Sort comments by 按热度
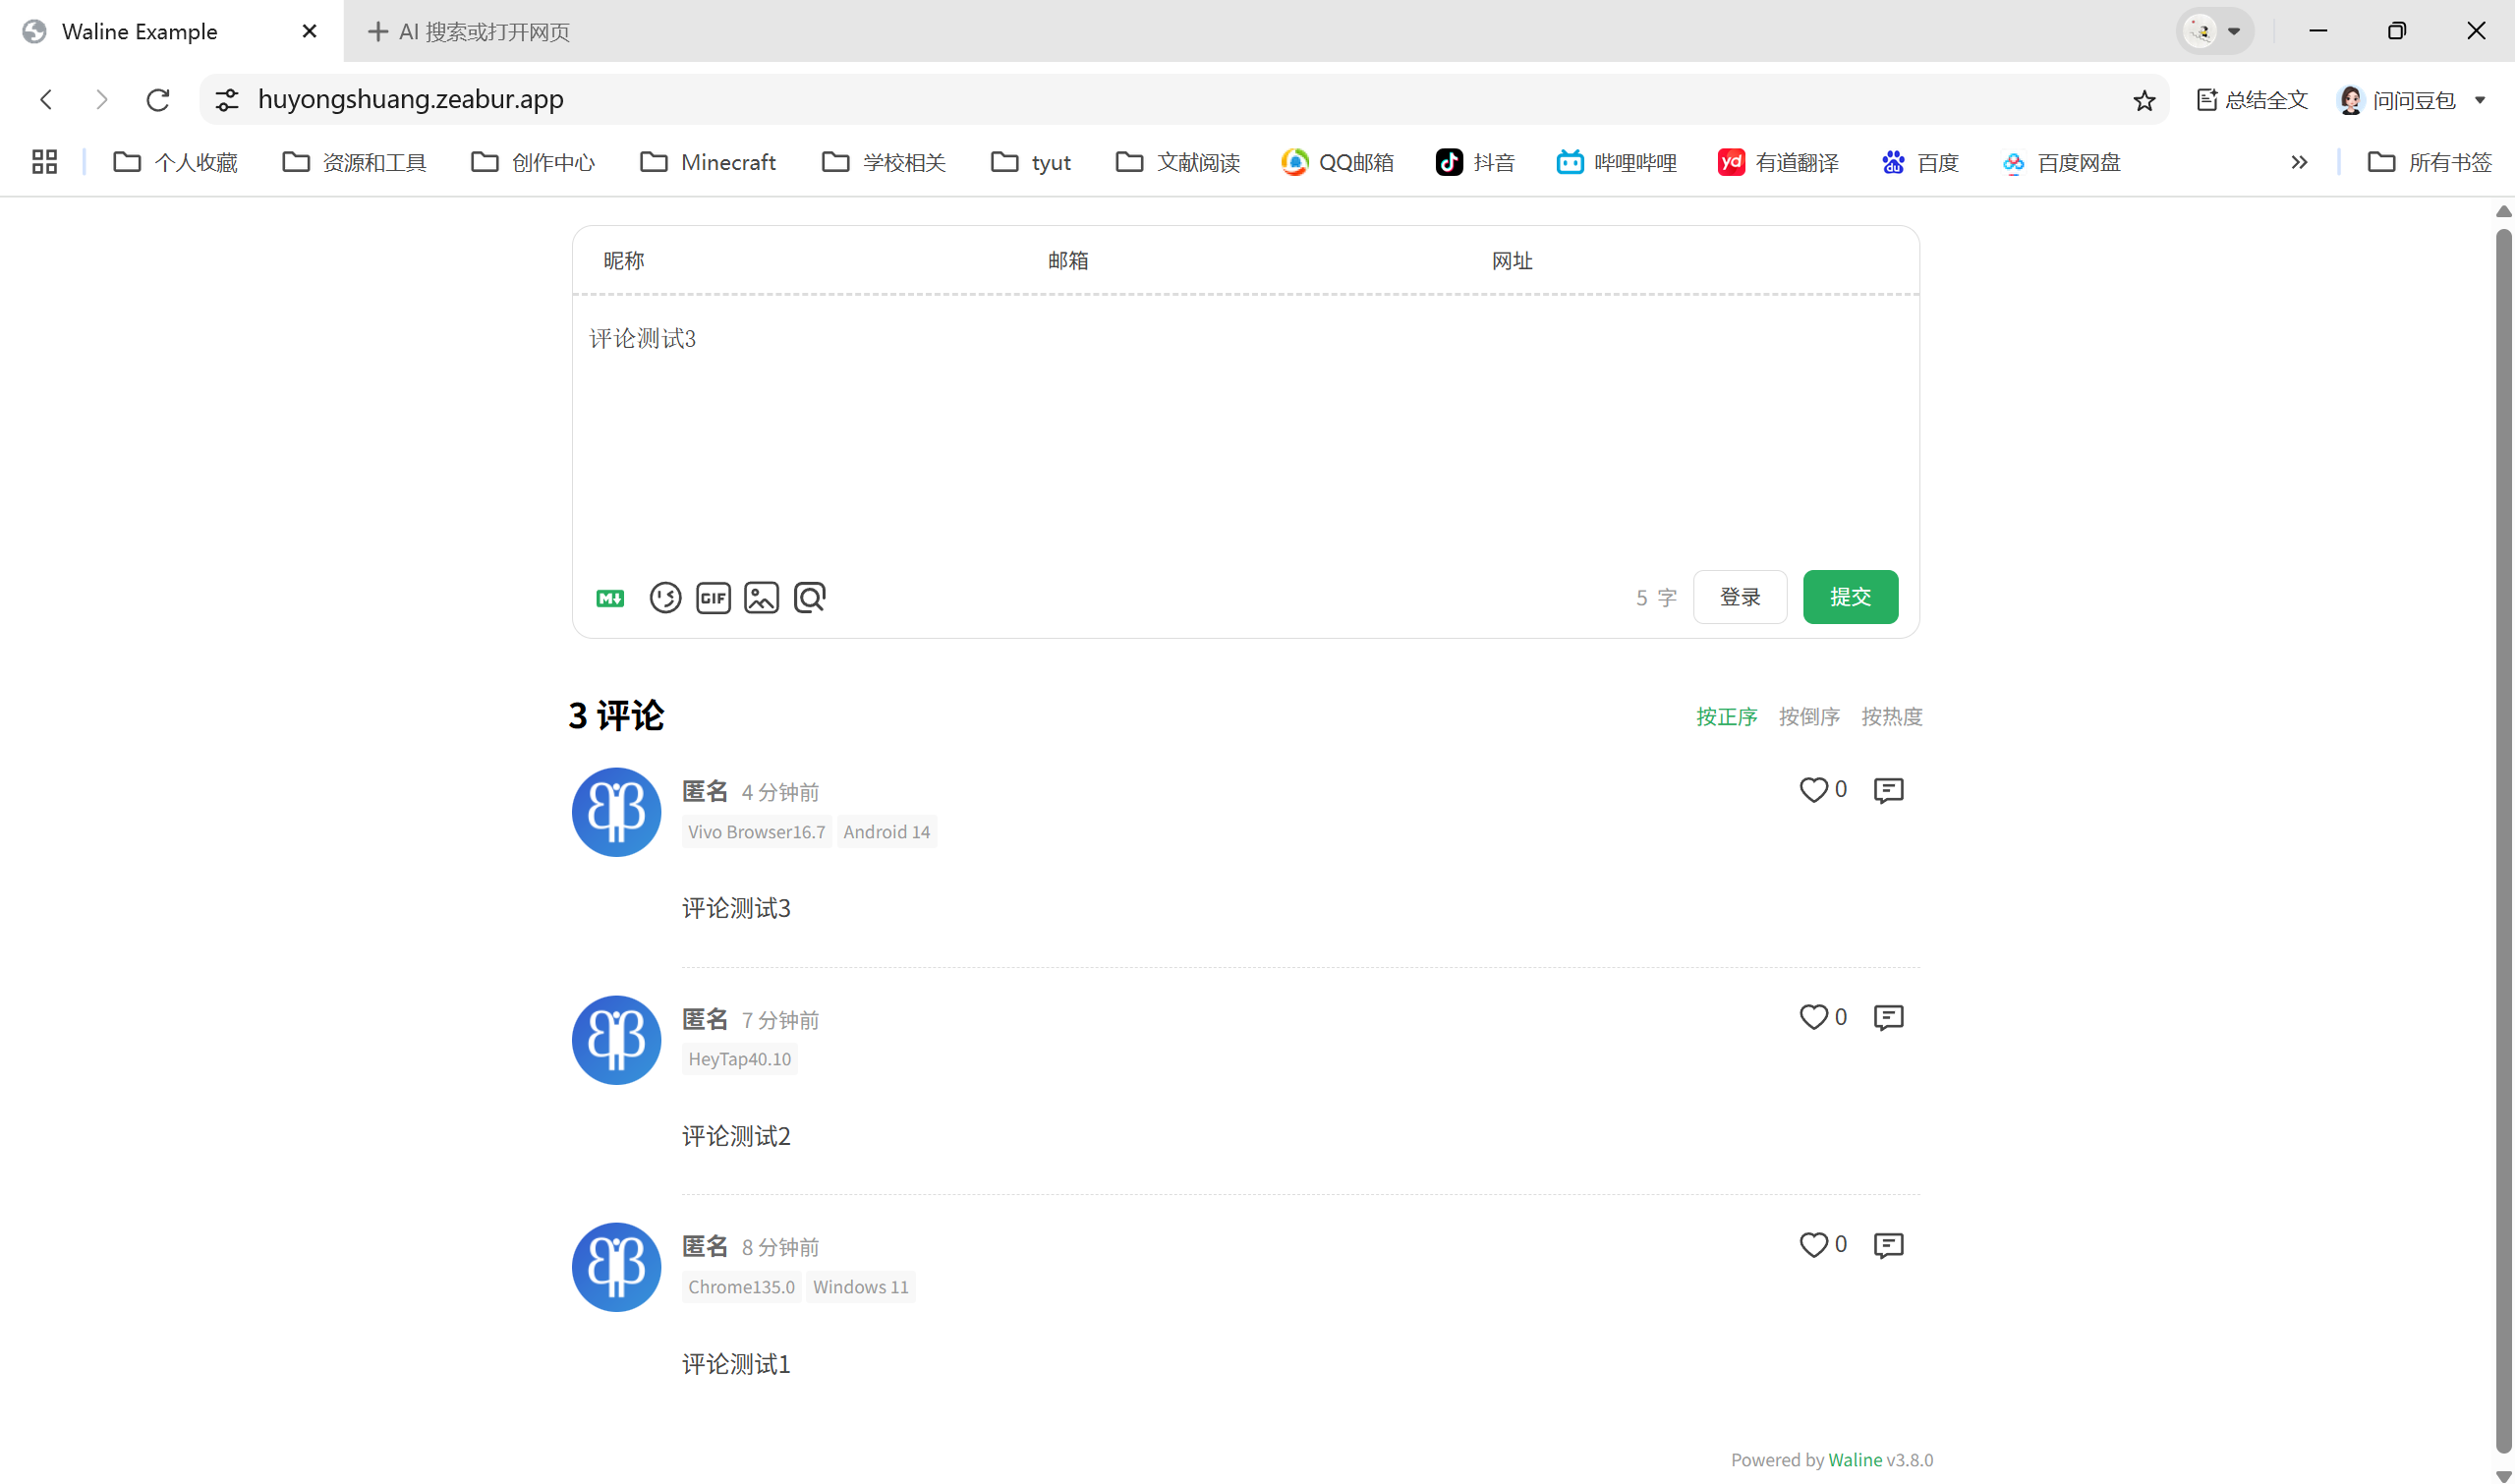Screen dimensions: 2515x1484 pos(1891,717)
